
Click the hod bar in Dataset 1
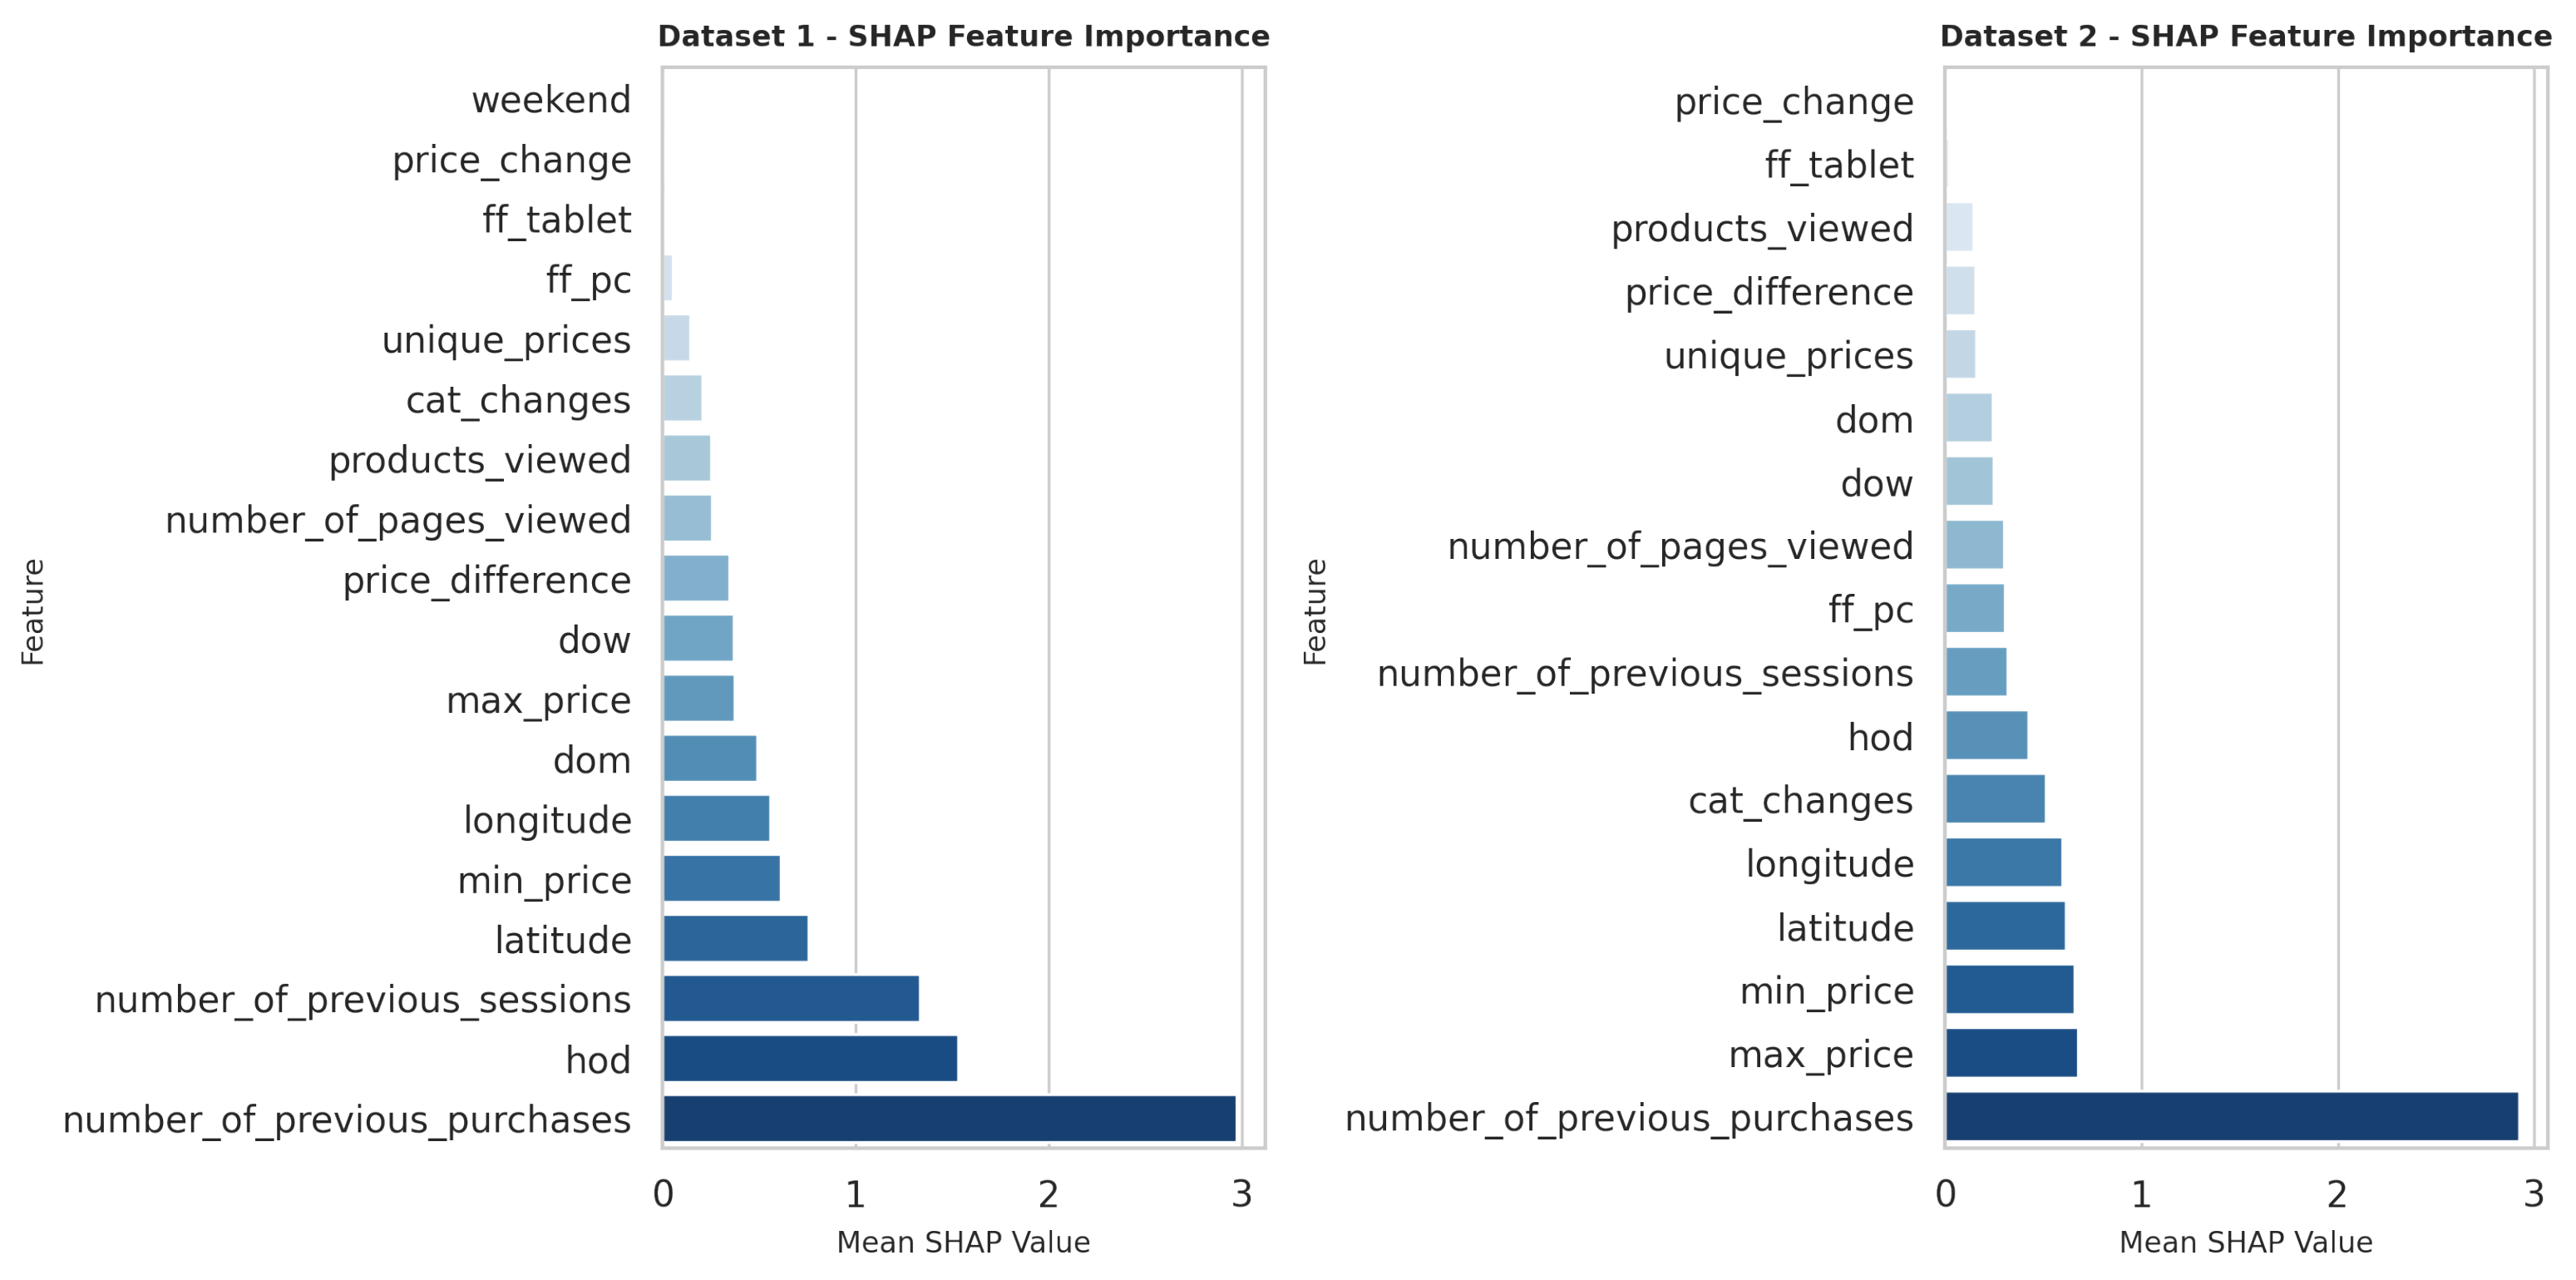(x=809, y=1058)
